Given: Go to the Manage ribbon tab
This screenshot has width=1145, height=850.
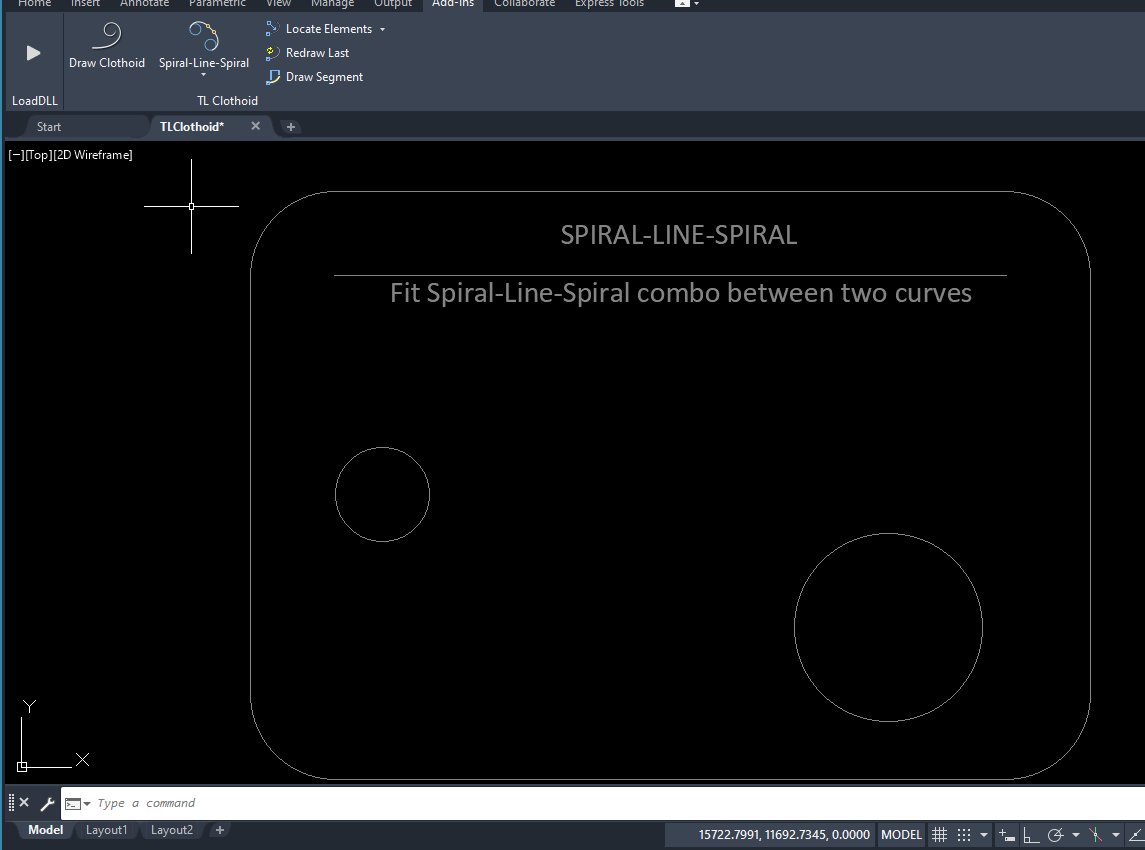Looking at the screenshot, I should pyautogui.click(x=332, y=4).
